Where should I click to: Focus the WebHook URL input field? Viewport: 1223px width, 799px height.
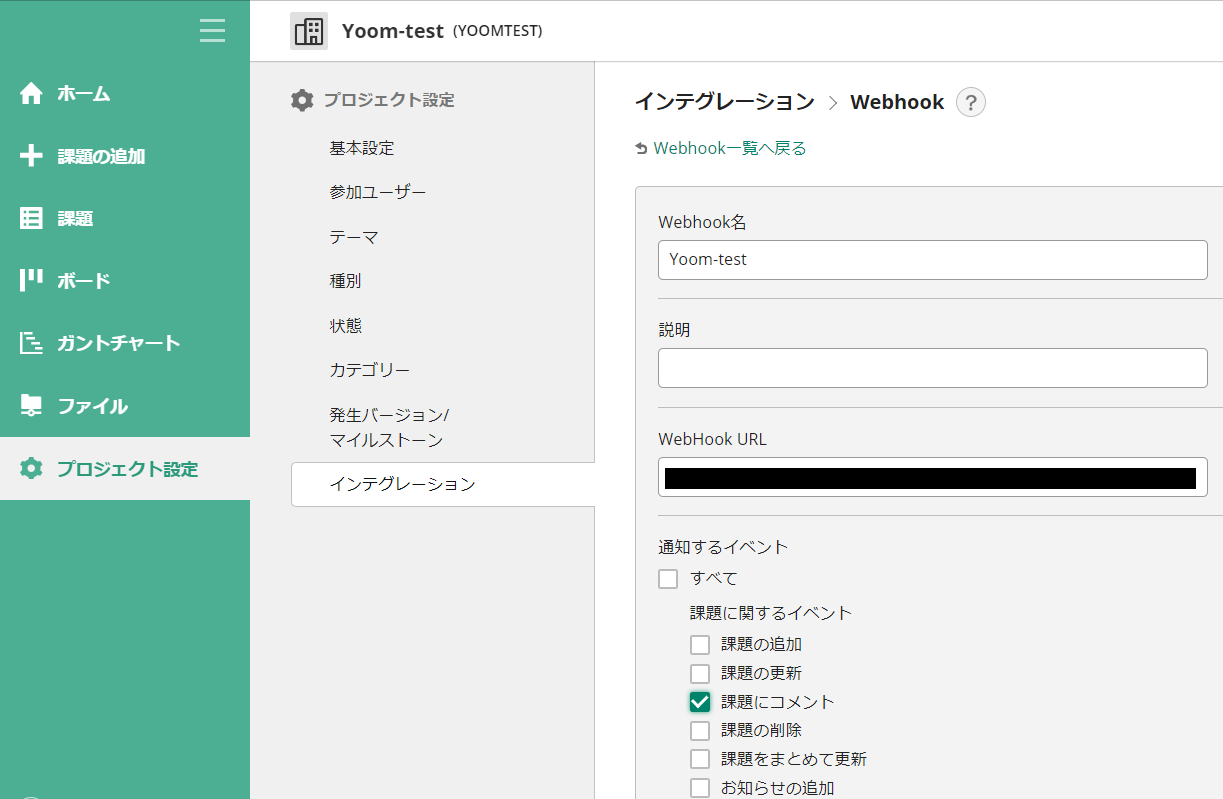coord(933,477)
